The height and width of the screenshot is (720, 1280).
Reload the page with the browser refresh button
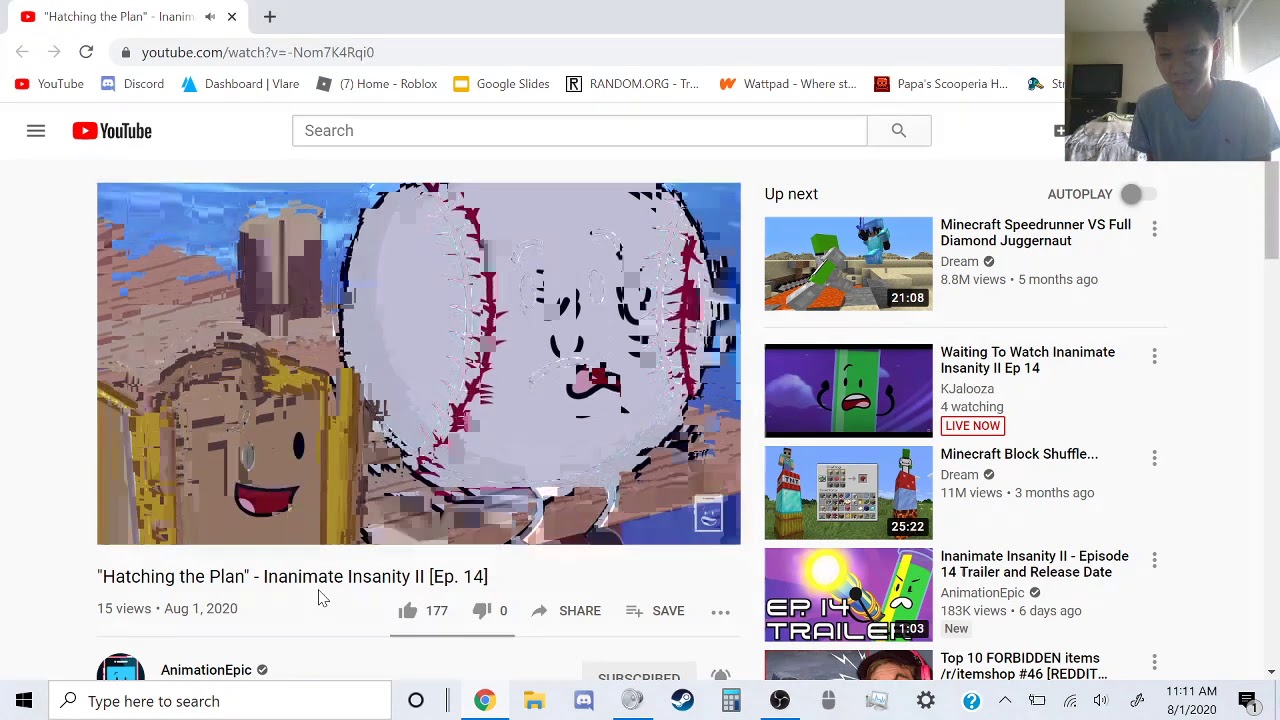pos(86,52)
